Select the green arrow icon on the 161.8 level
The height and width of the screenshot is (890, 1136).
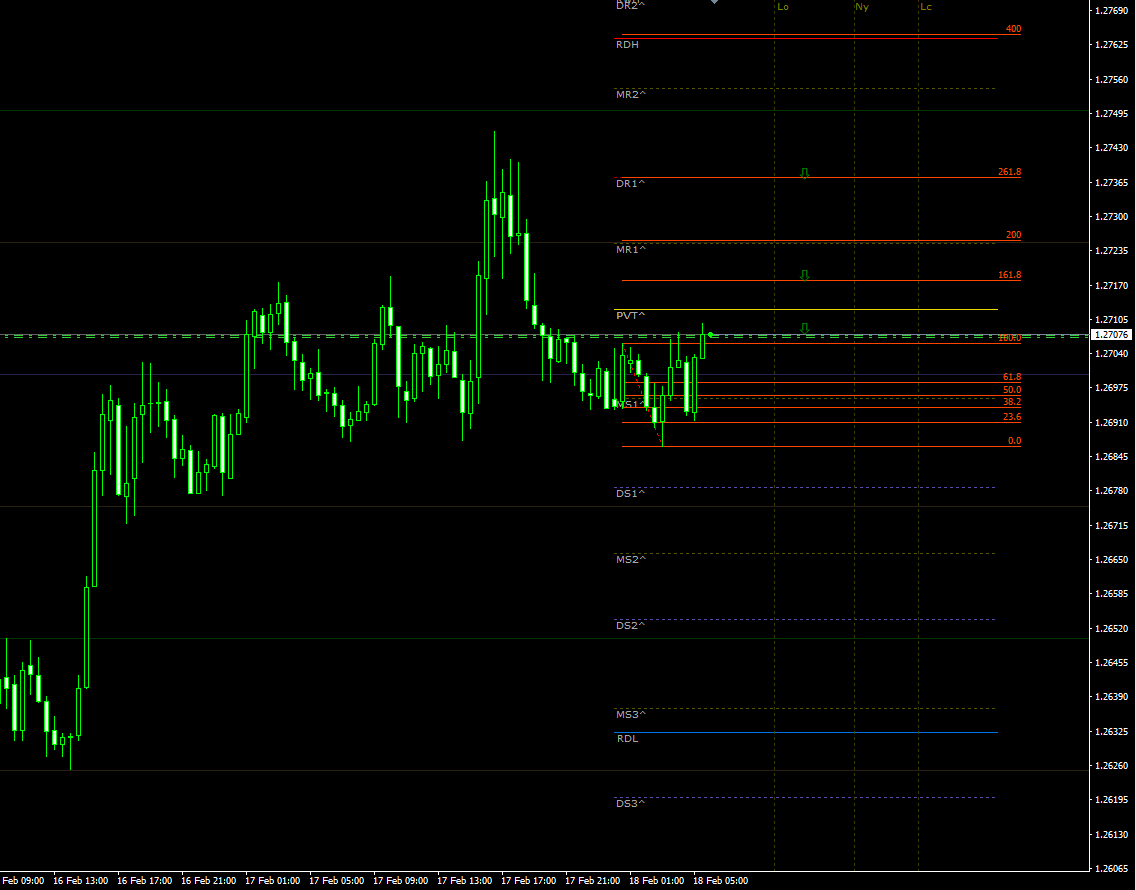pos(805,273)
